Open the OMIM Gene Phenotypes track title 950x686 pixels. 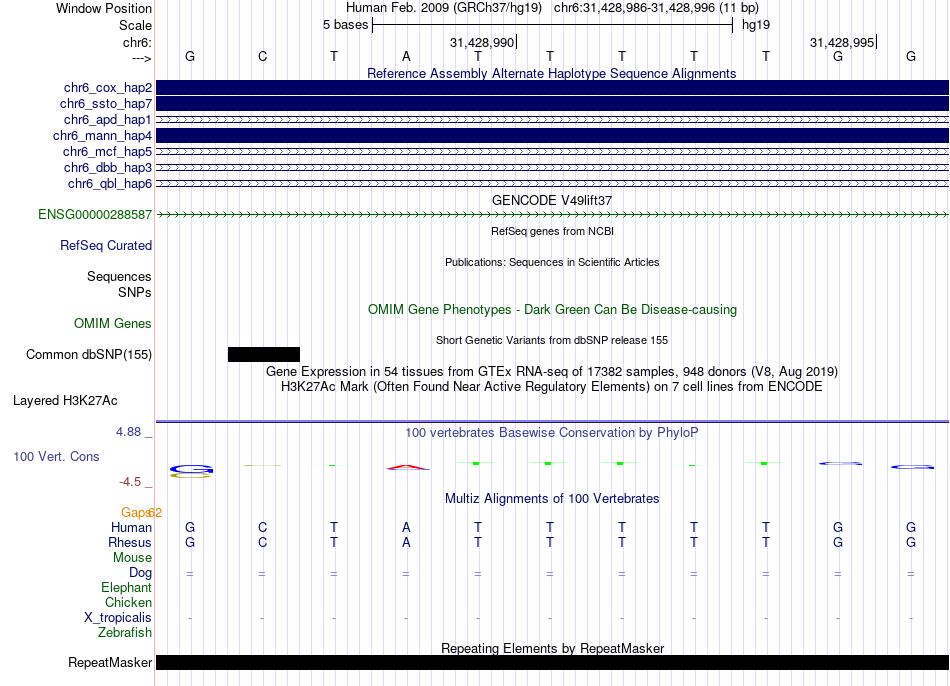coord(552,310)
